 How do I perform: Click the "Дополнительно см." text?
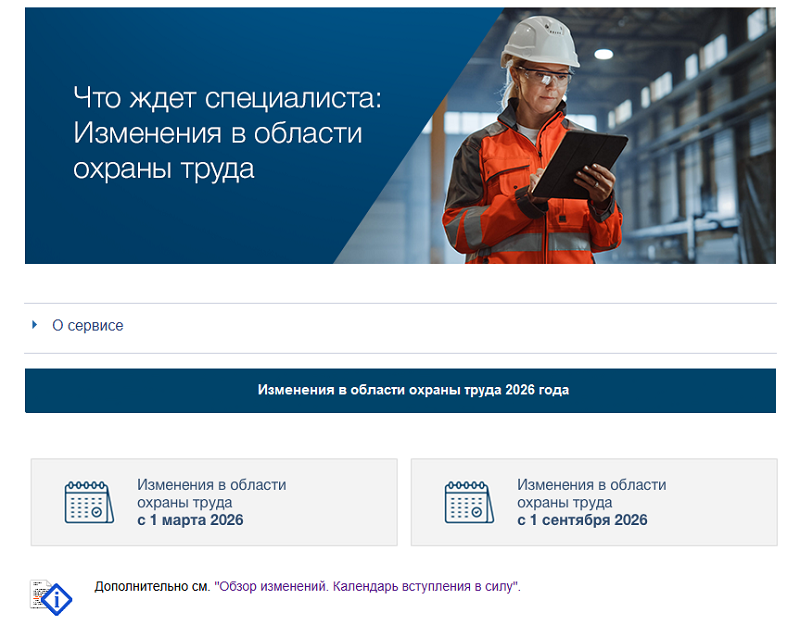[x=152, y=586]
